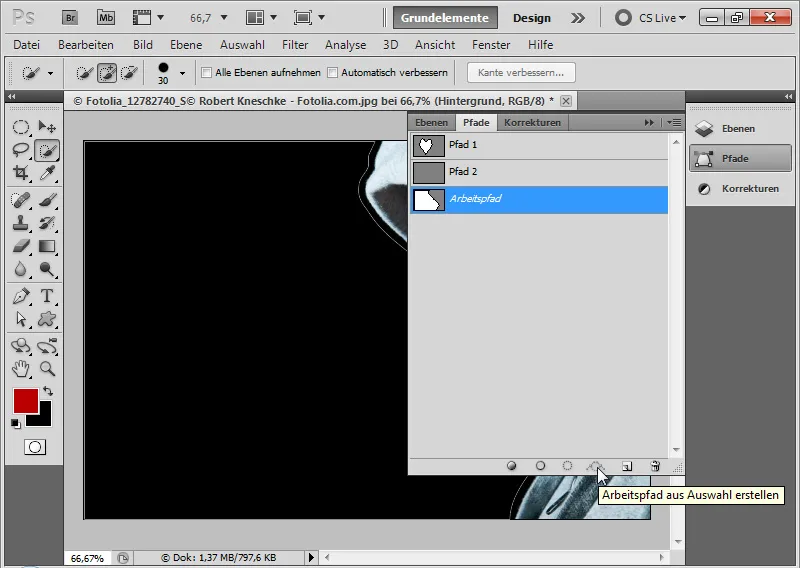Open the Bearbeiten menu

tap(86, 45)
